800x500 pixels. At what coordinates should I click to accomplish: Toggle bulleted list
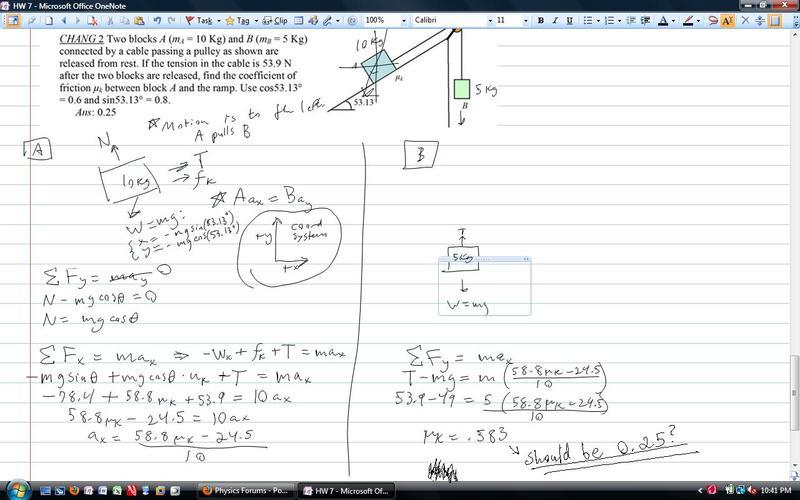pos(587,21)
